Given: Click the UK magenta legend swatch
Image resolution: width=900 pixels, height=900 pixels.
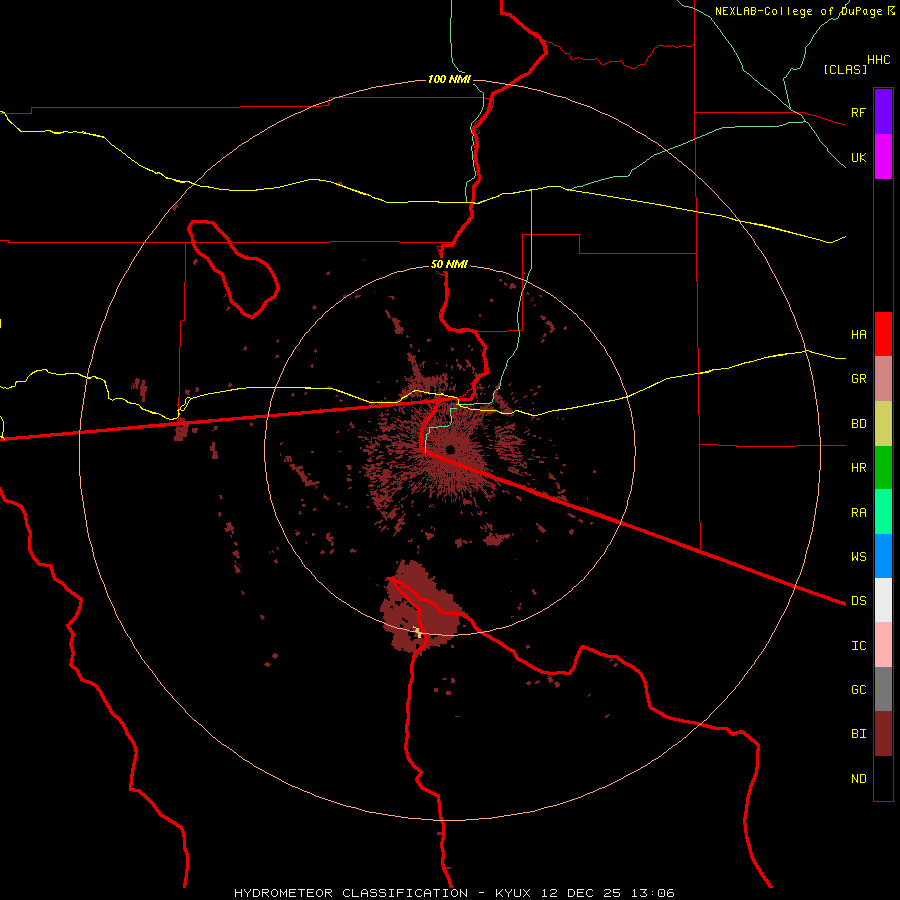Looking at the screenshot, I should click(883, 157).
